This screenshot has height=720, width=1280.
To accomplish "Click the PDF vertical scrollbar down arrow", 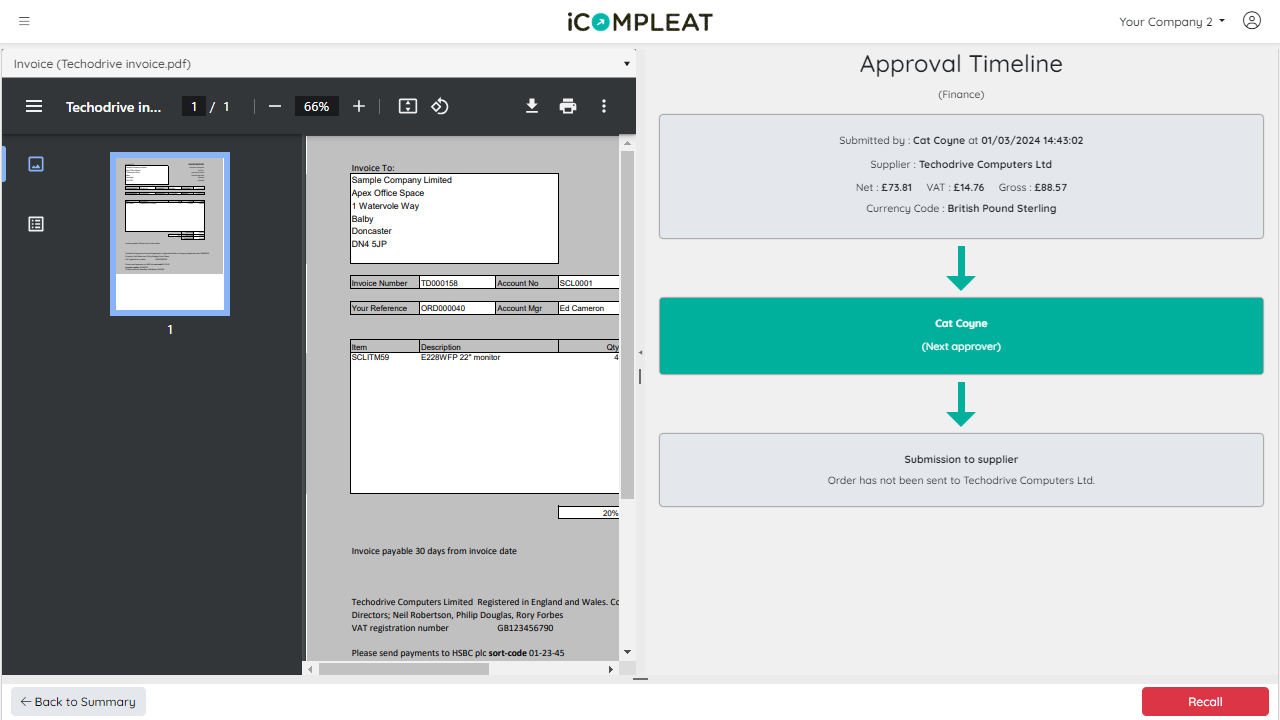I will pyautogui.click(x=628, y=652).
